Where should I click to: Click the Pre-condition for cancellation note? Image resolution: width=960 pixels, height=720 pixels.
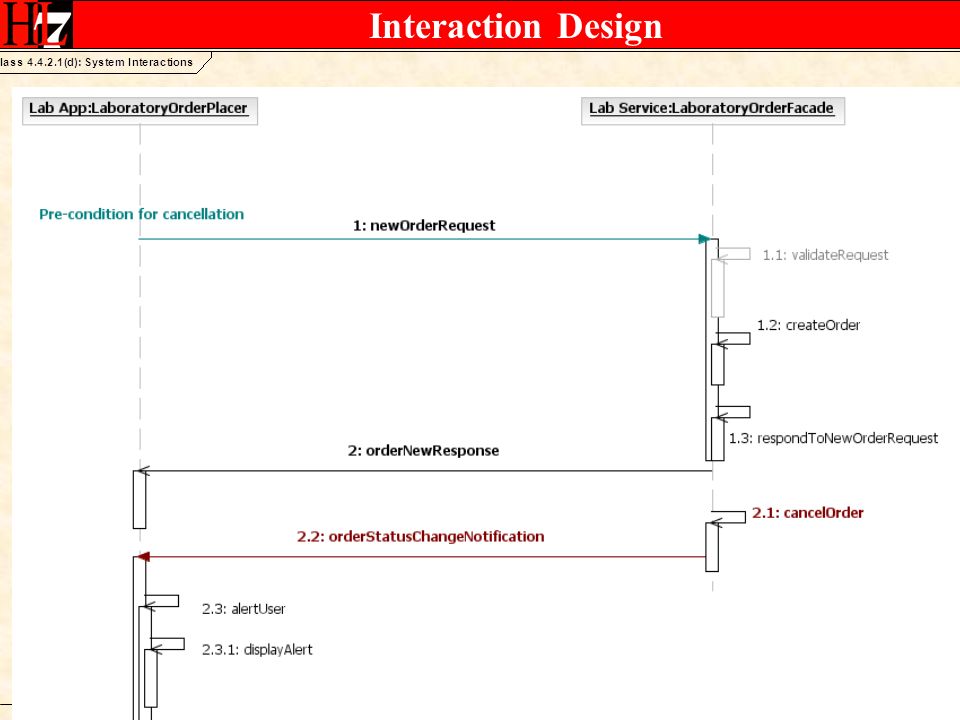[x=141, y=214]
